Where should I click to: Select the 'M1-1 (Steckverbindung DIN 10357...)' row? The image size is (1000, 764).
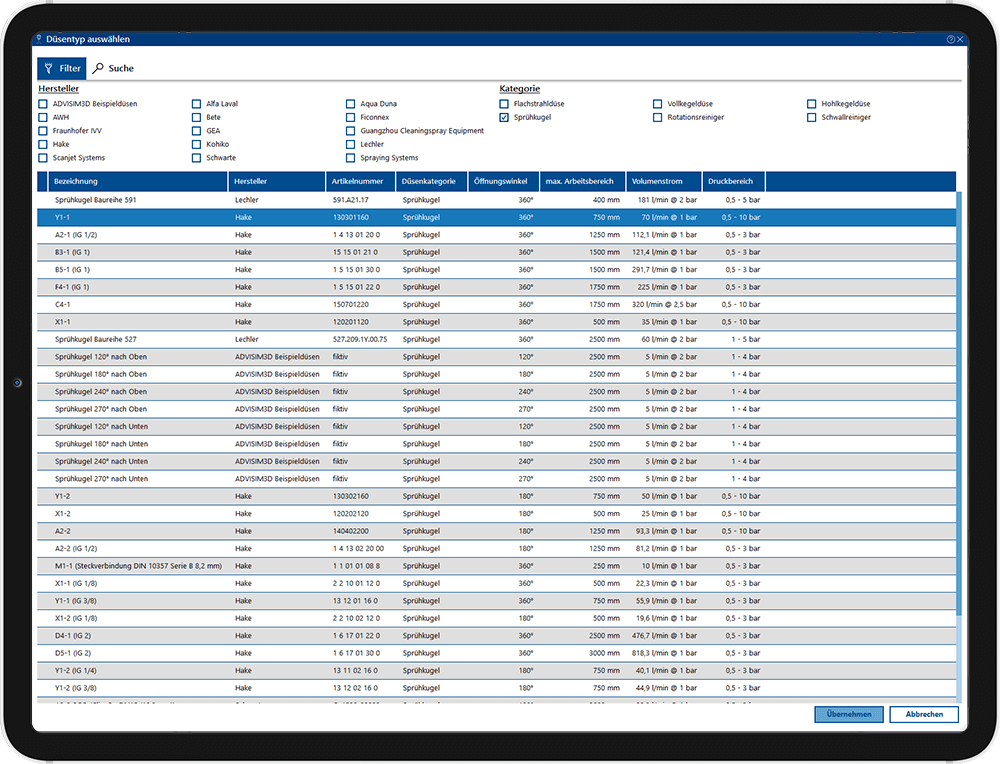point(497,566)
